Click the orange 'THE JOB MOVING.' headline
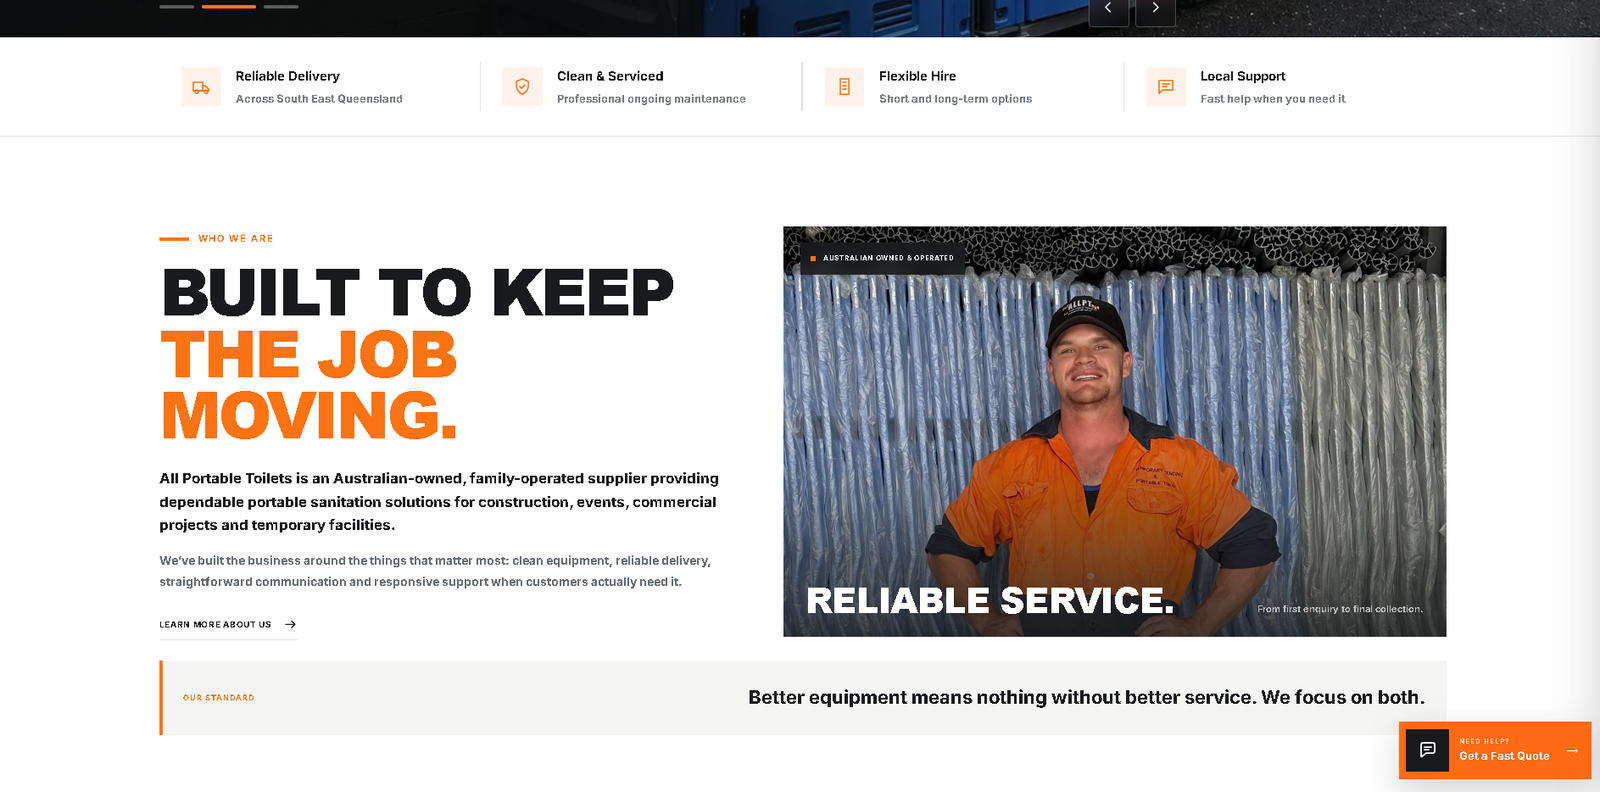Image resolution: width=1600 pixels, height=792 pixels. click(309, 384)
